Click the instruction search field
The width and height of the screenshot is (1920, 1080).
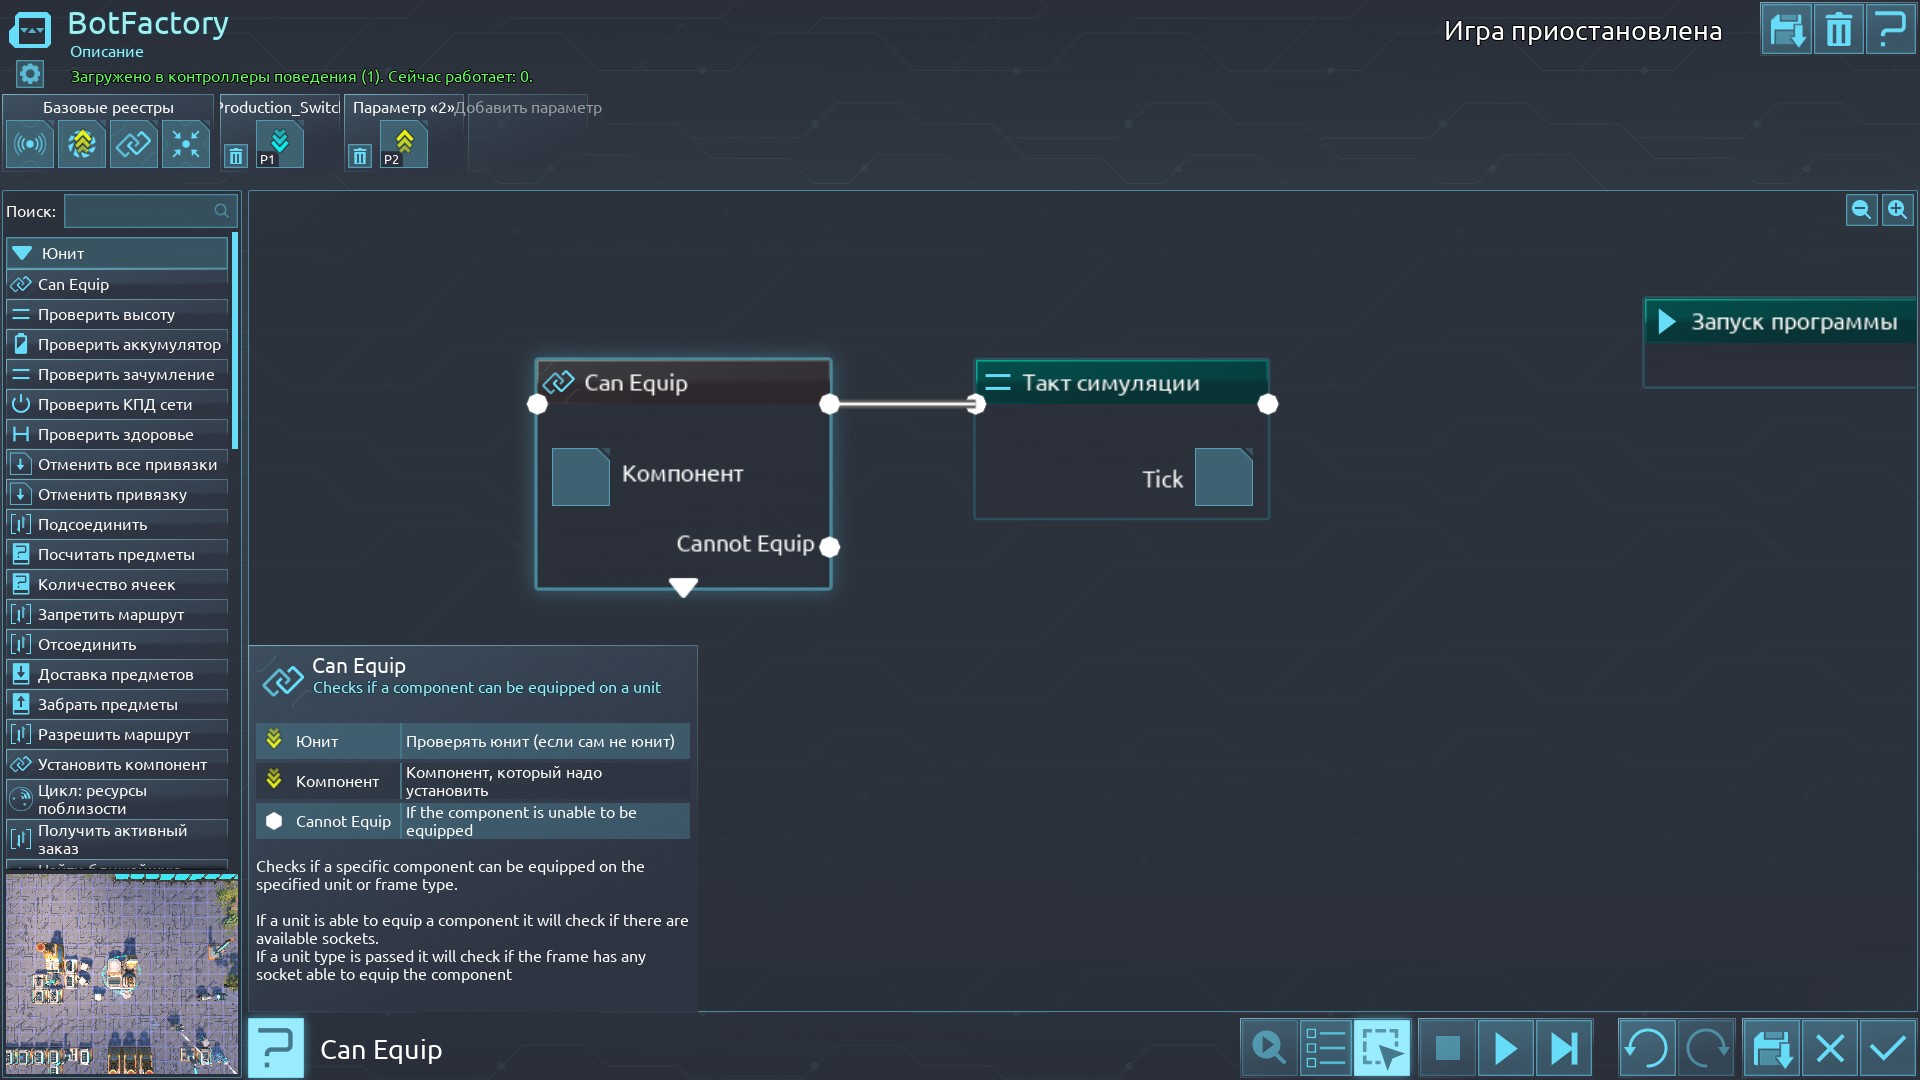[x=140, y=211]
